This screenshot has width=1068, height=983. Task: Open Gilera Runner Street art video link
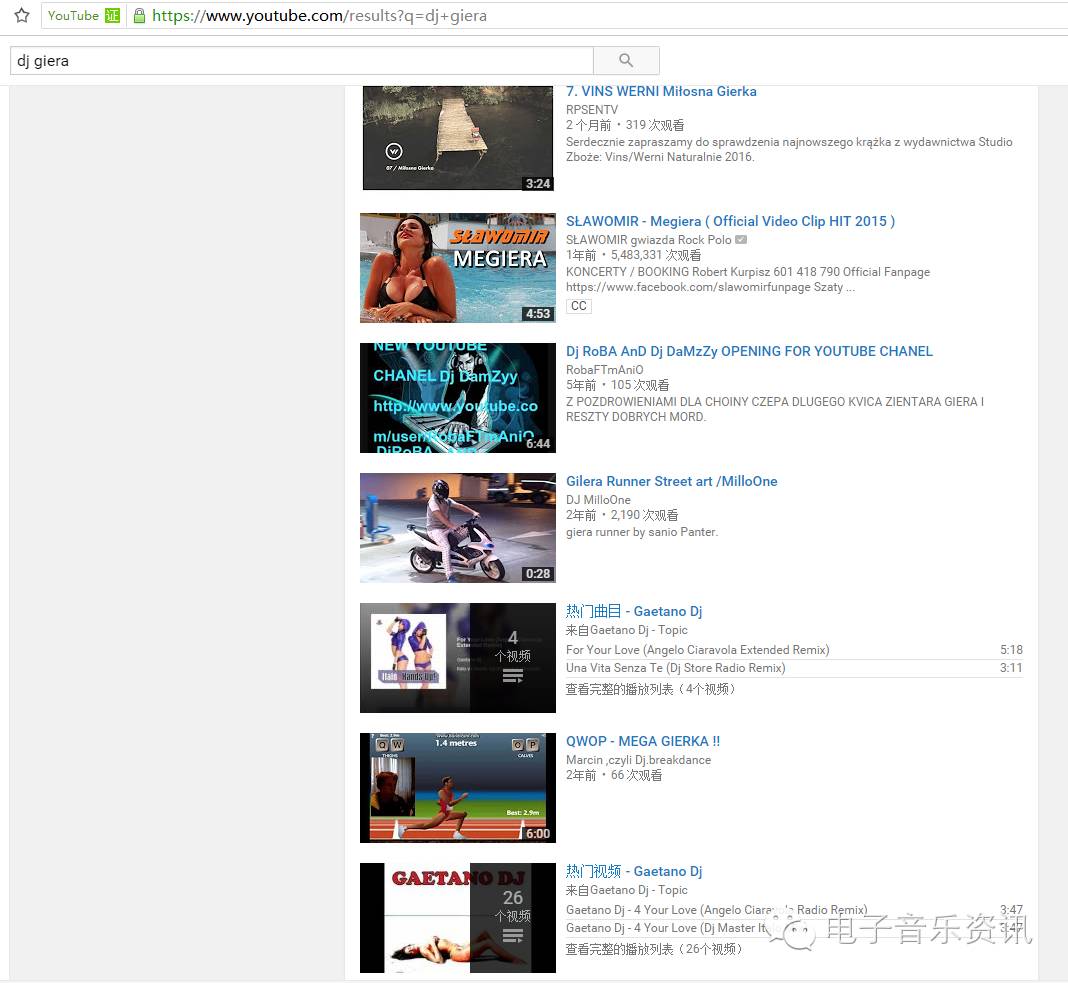click(x=671, y=481)
